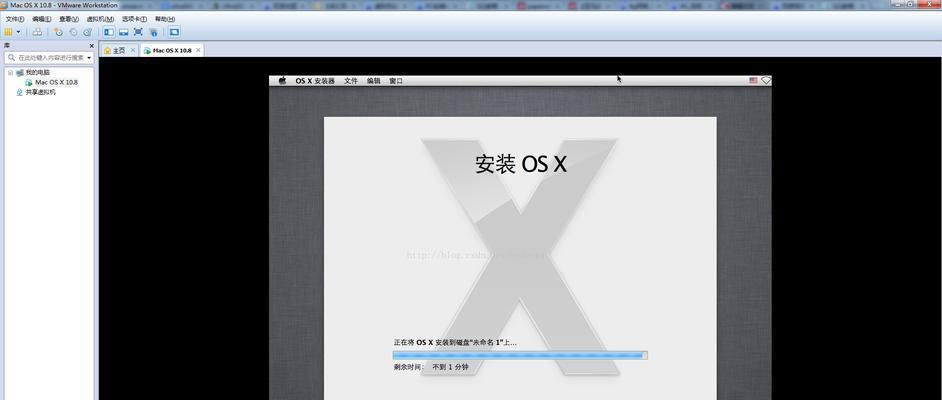The image size is (942, 400).
Task: Close the 主页 tab
Action: [133, 50]
